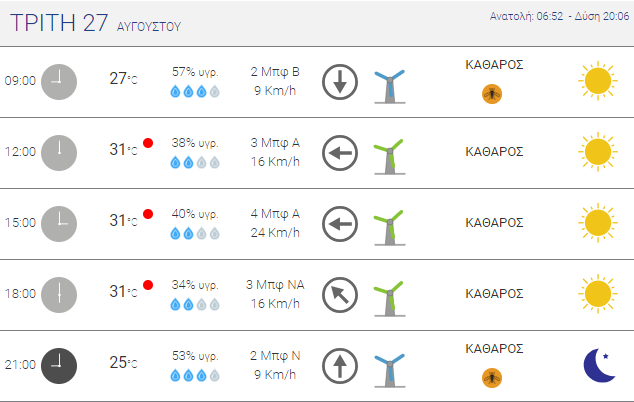Click the ΚΑΘΑΡΟΣ label at 15:00
Screen dimensions: 634x402
coord(495,223)
